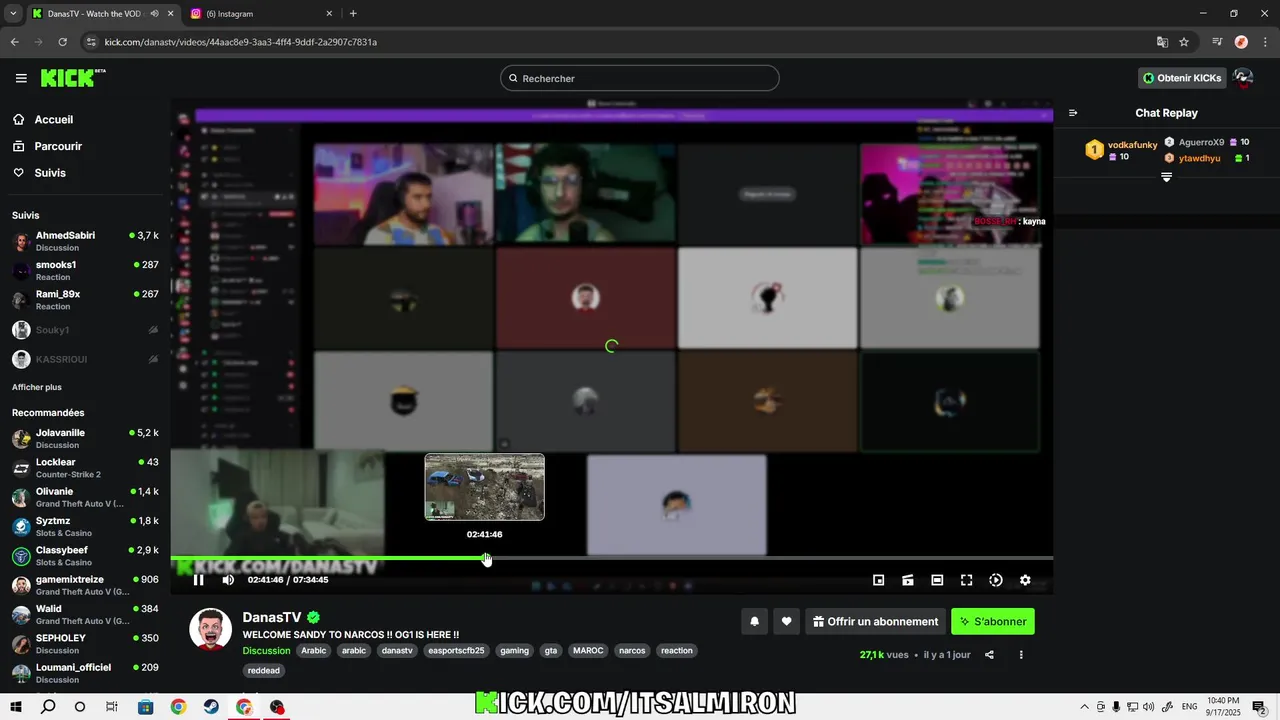
Task: Collapse the Chat Replay panel
Action: click(x=1073, y=113)
